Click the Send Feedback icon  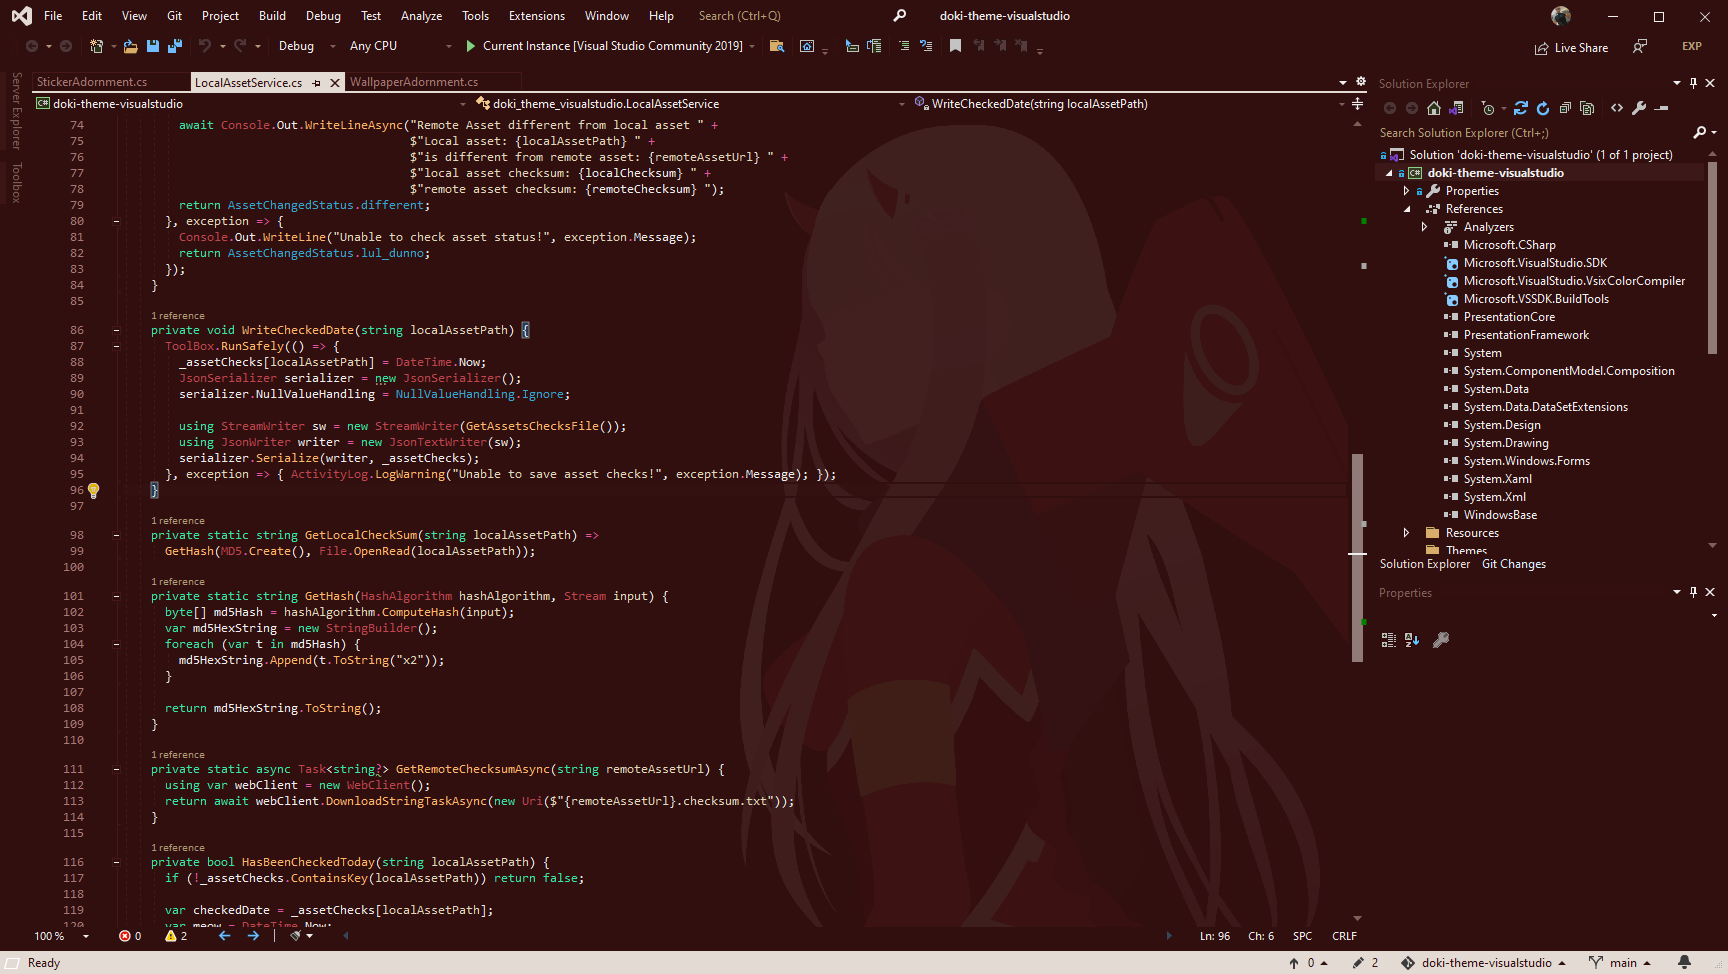(1640, 46)
